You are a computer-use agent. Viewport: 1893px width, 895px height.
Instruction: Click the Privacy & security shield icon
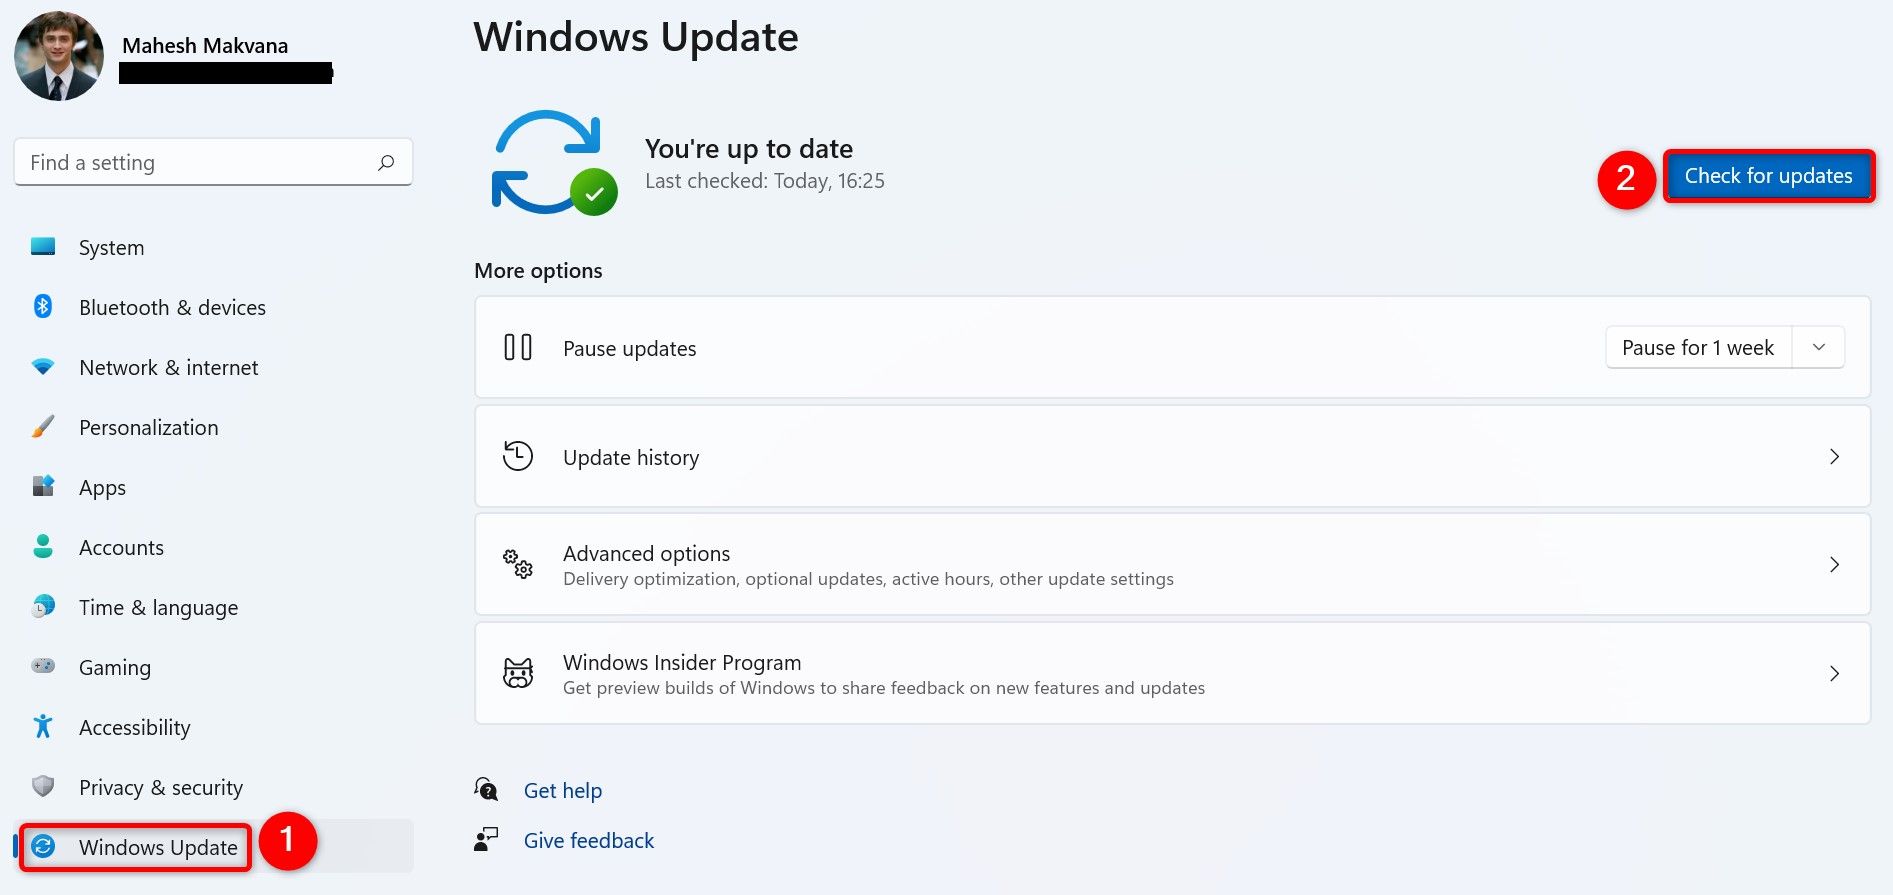tap(43, 786)
